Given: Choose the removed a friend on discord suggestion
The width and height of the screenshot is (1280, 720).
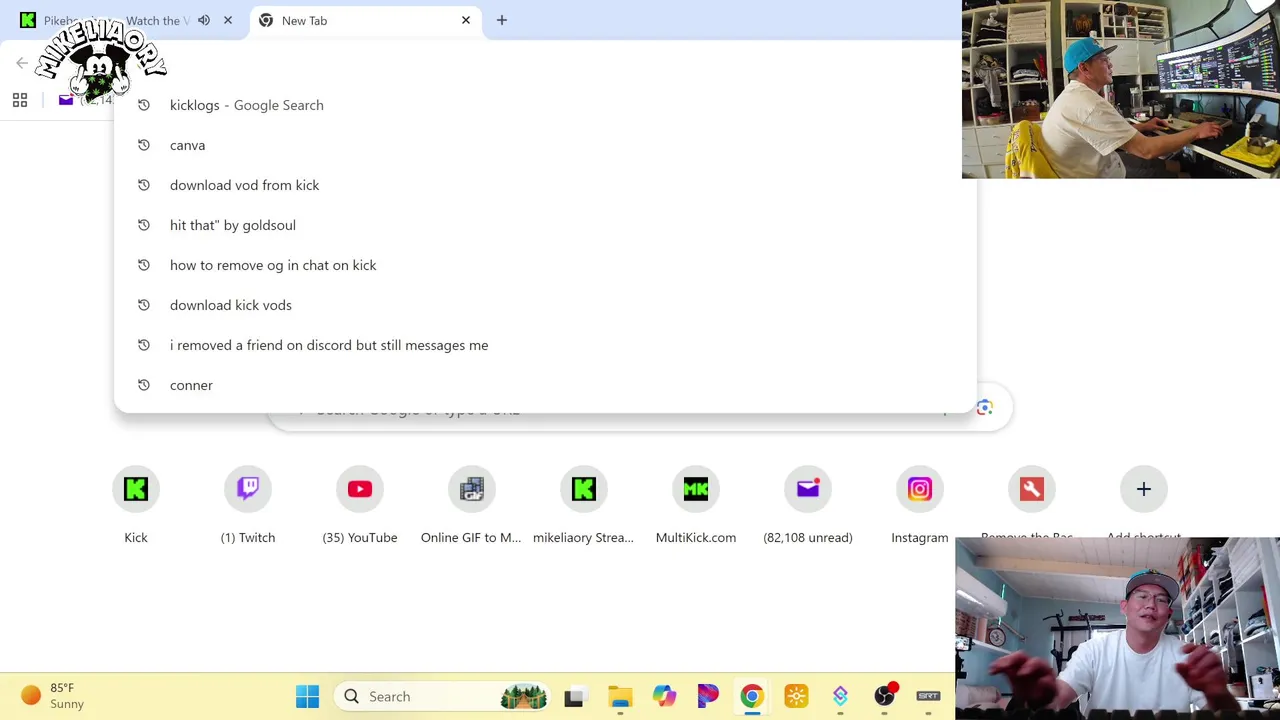Looking at the screenshot, I should tap(545, 345).
